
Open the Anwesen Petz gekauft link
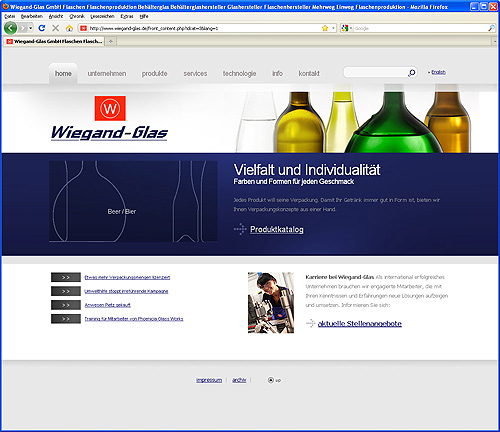(x=108, y=305)
